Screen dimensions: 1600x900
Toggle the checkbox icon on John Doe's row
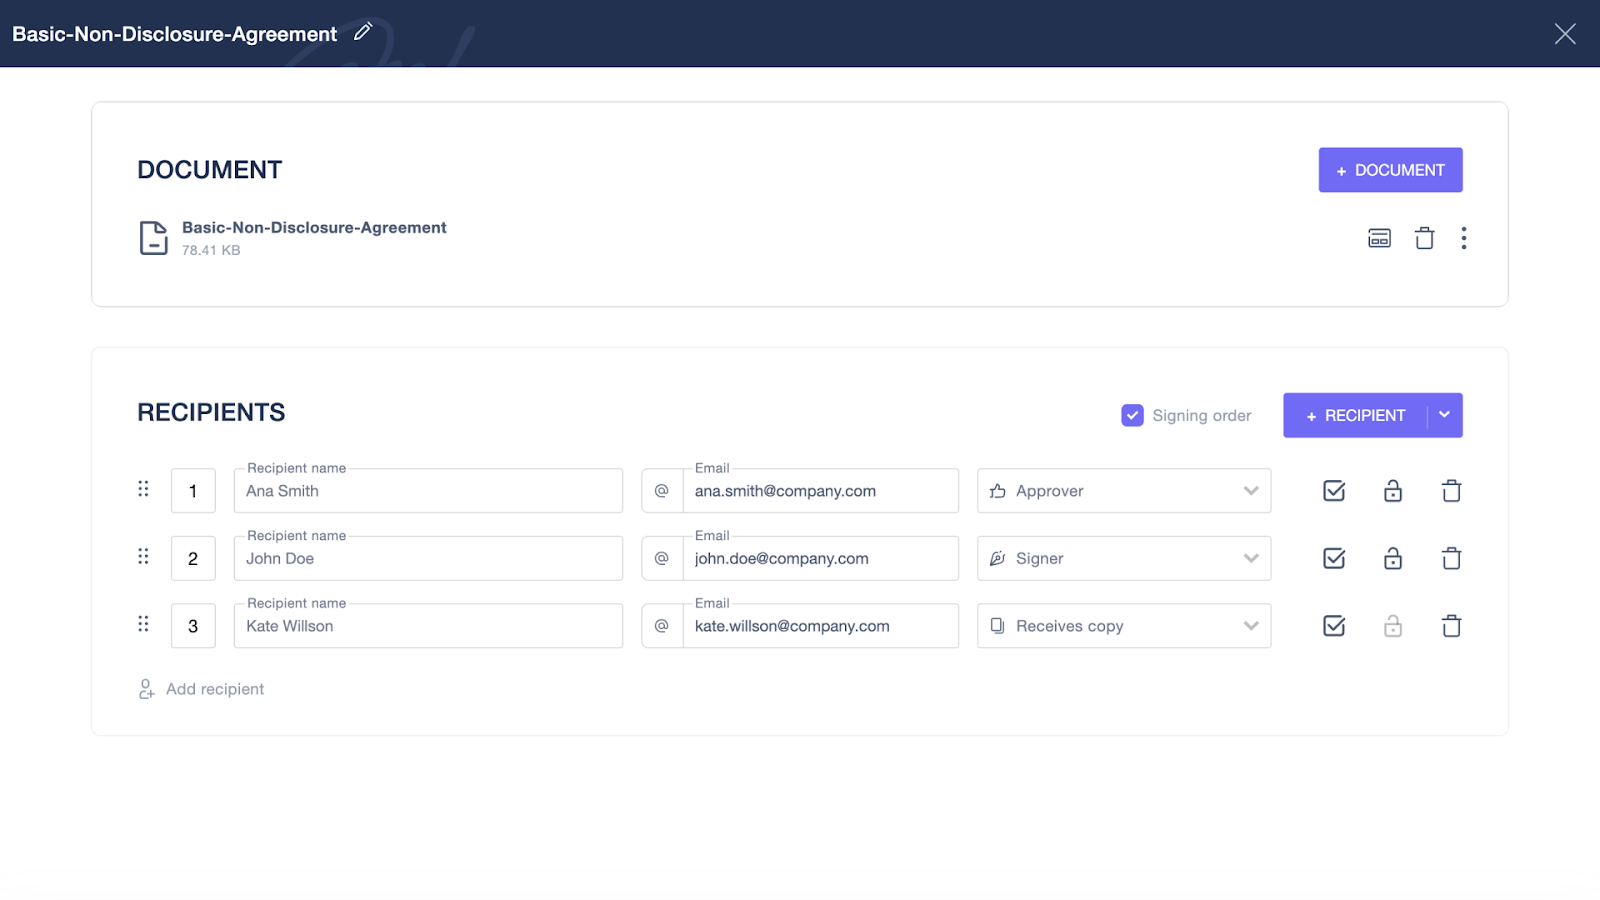[x=1333, y=558]
